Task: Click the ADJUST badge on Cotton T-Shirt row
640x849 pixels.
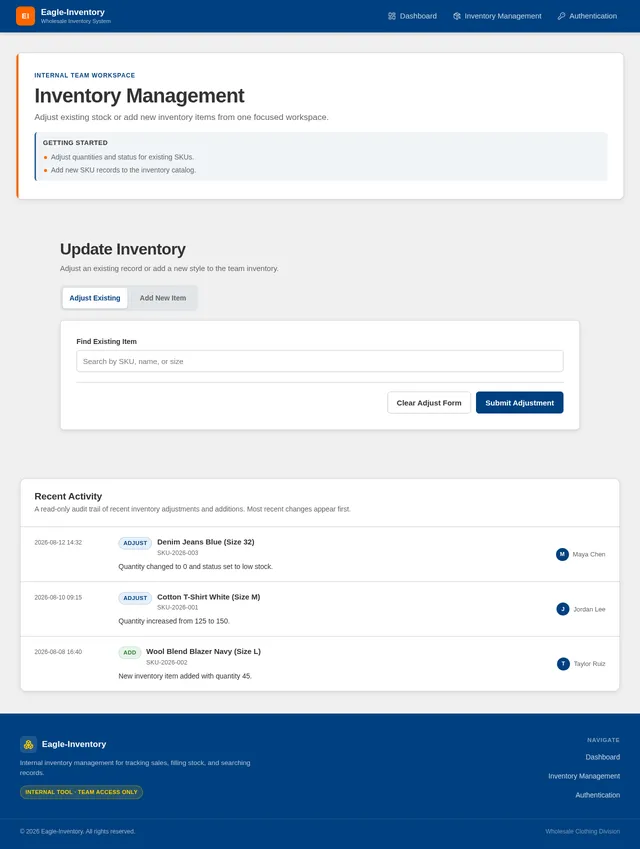Action: (135, 598)
